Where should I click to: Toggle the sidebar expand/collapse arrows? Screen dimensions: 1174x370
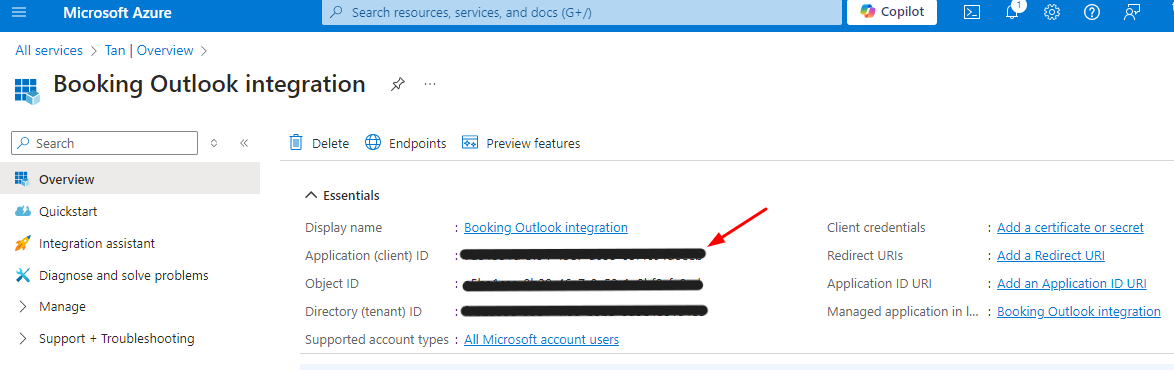click(214, 143)
